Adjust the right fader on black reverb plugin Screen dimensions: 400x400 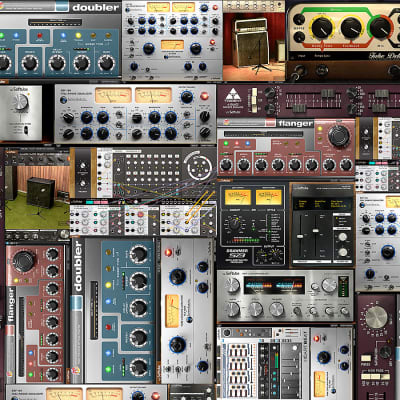(315, 231)
